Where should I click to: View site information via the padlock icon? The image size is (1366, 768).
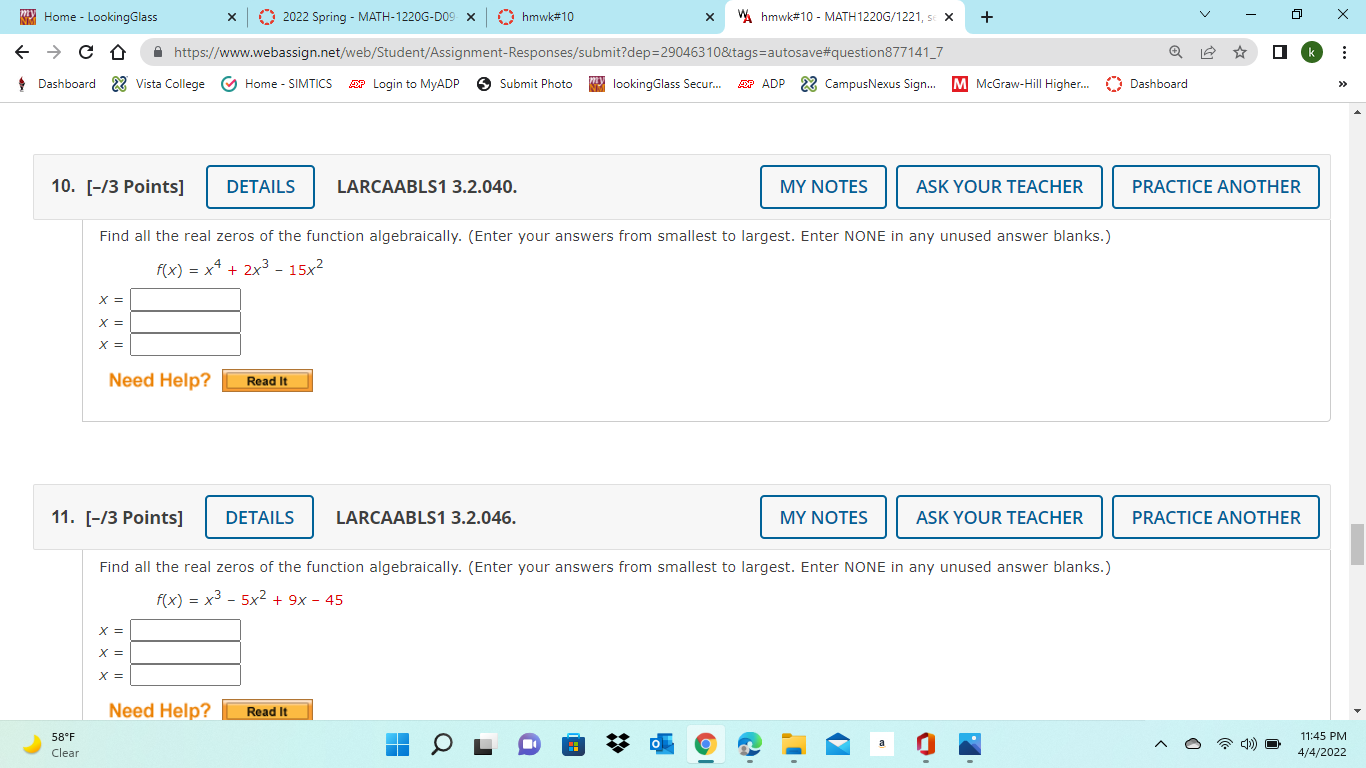coord(158,52)
